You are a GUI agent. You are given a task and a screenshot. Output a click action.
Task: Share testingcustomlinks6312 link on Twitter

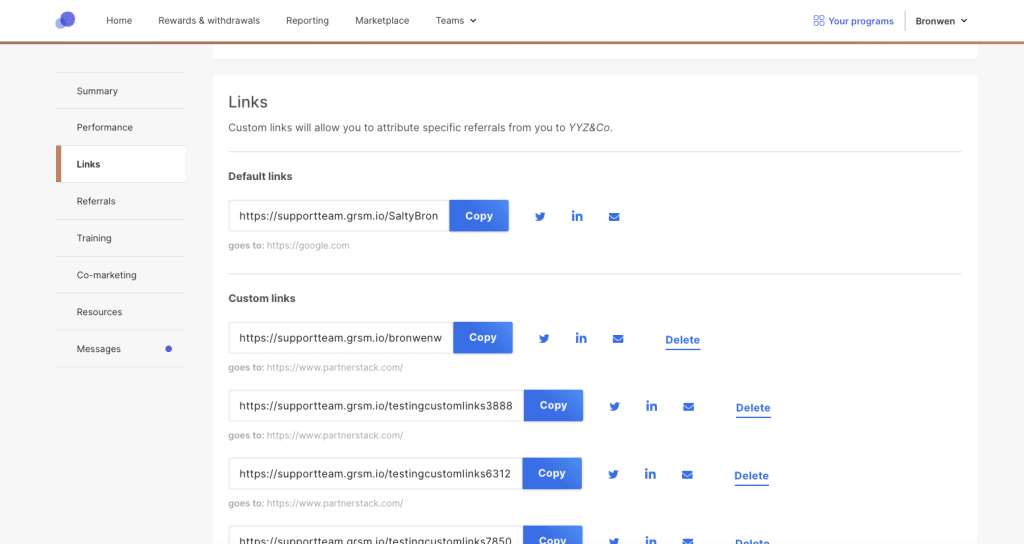coord(613,474)
